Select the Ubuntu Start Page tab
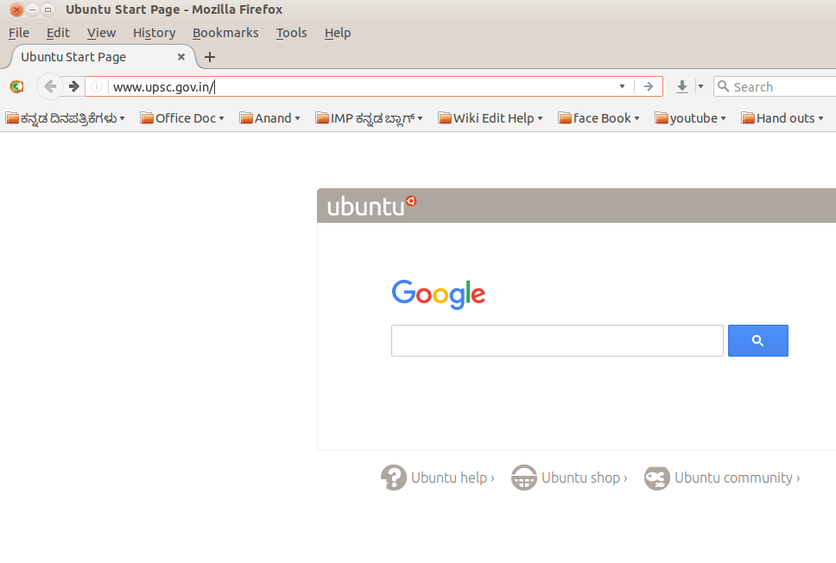836x563 pixels. (x=90, y=57)
